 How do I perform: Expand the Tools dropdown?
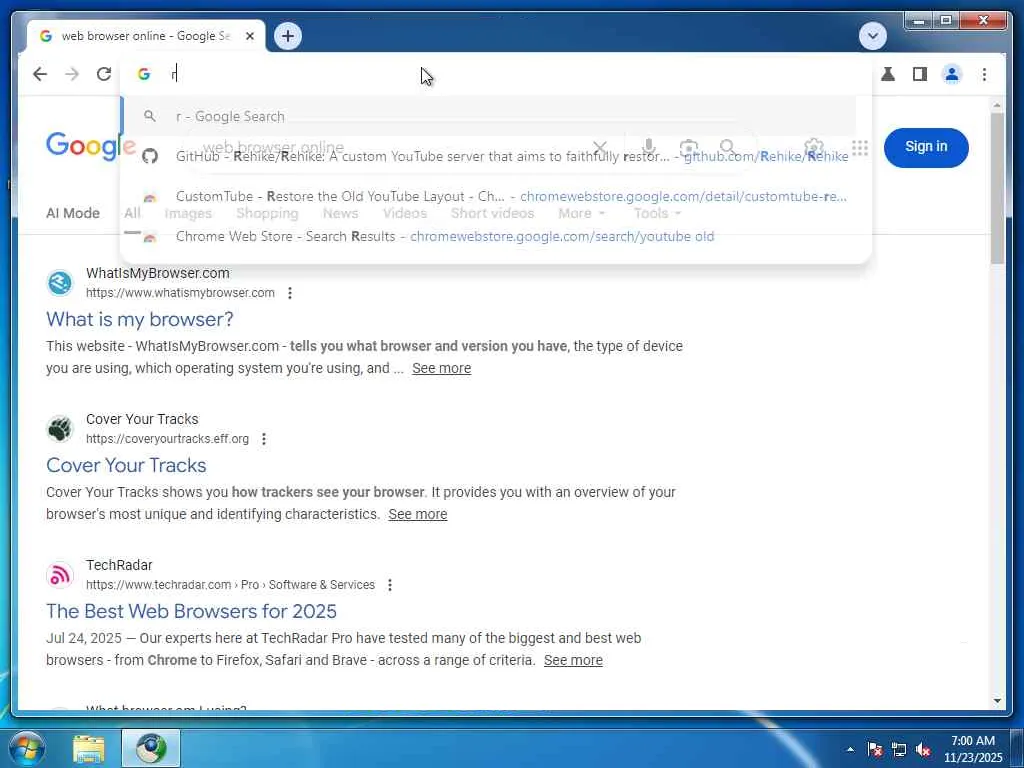pos(656,213)
